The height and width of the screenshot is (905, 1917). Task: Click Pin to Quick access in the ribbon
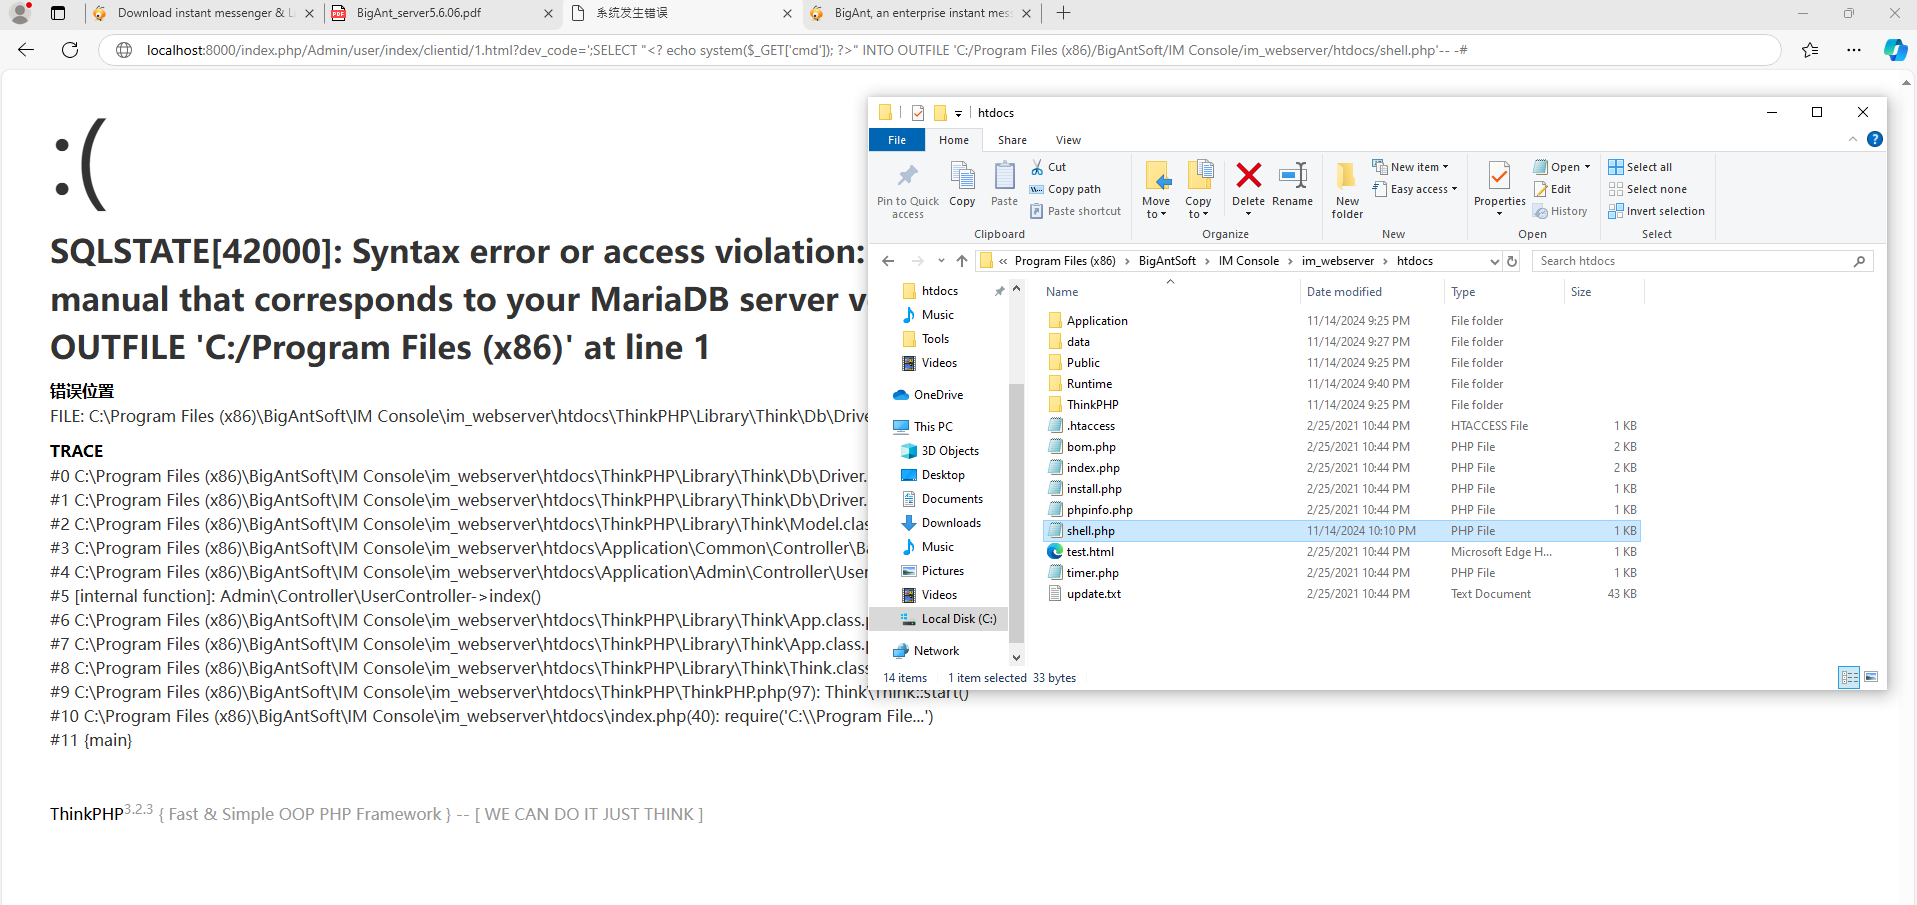pos(908,190)
